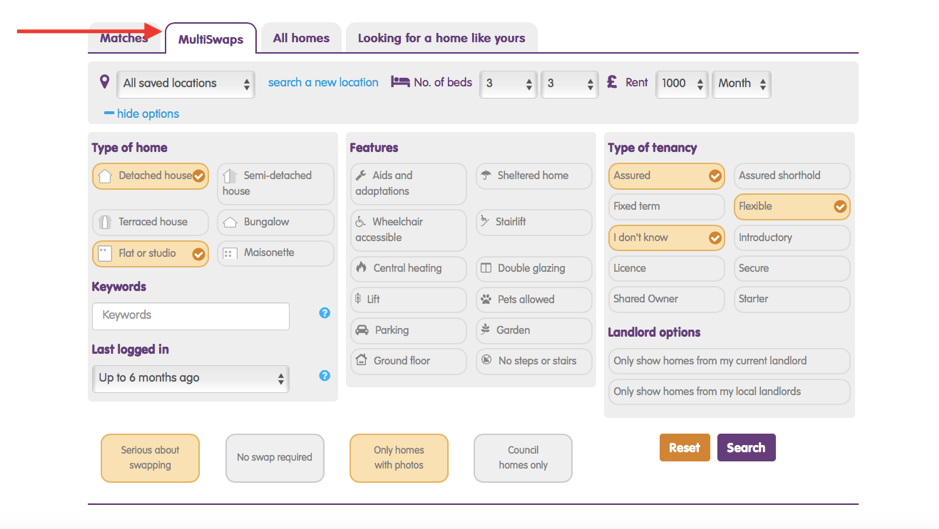The width and height of the screenshot is (939, 529).
Task: Select Terraced house home type
Action: click(150, 222)
